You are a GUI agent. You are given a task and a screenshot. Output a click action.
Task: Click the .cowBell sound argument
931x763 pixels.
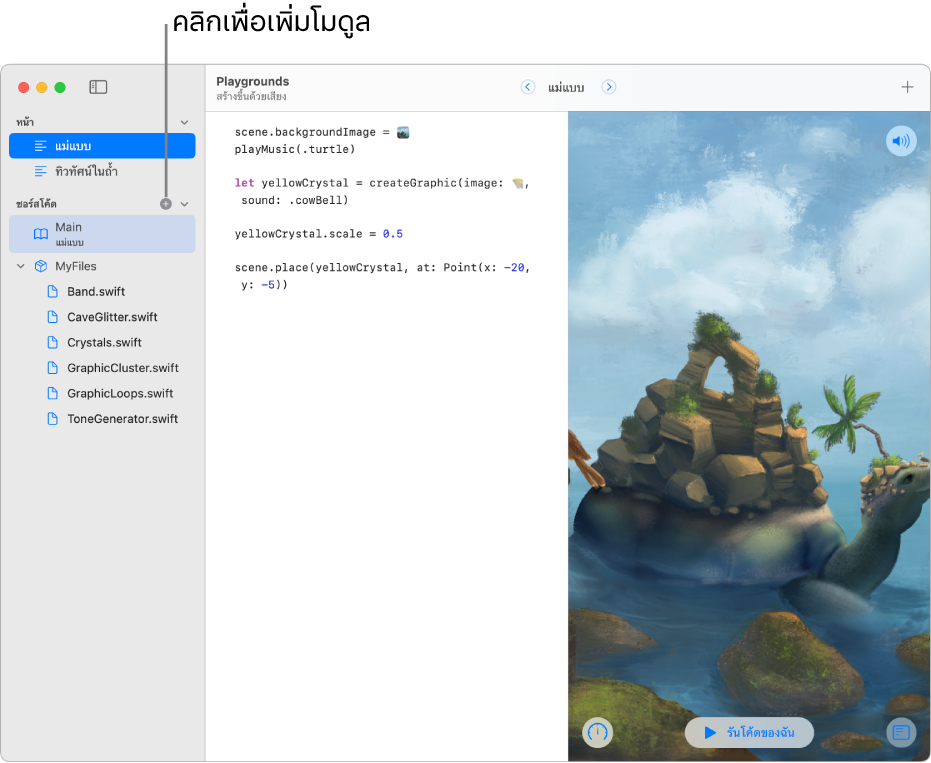(x=315, y=200)
